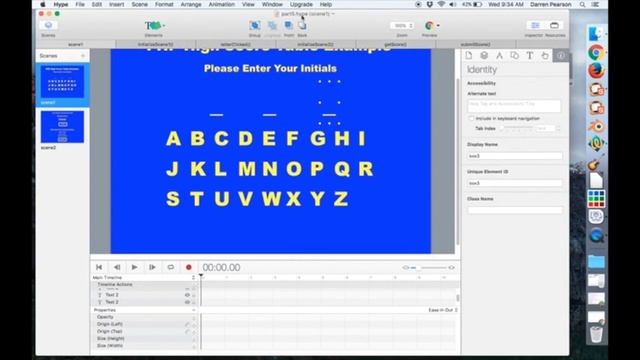Select the Timeline Actions row
This screenshot has height=360, width=640.
coord(144,284)
